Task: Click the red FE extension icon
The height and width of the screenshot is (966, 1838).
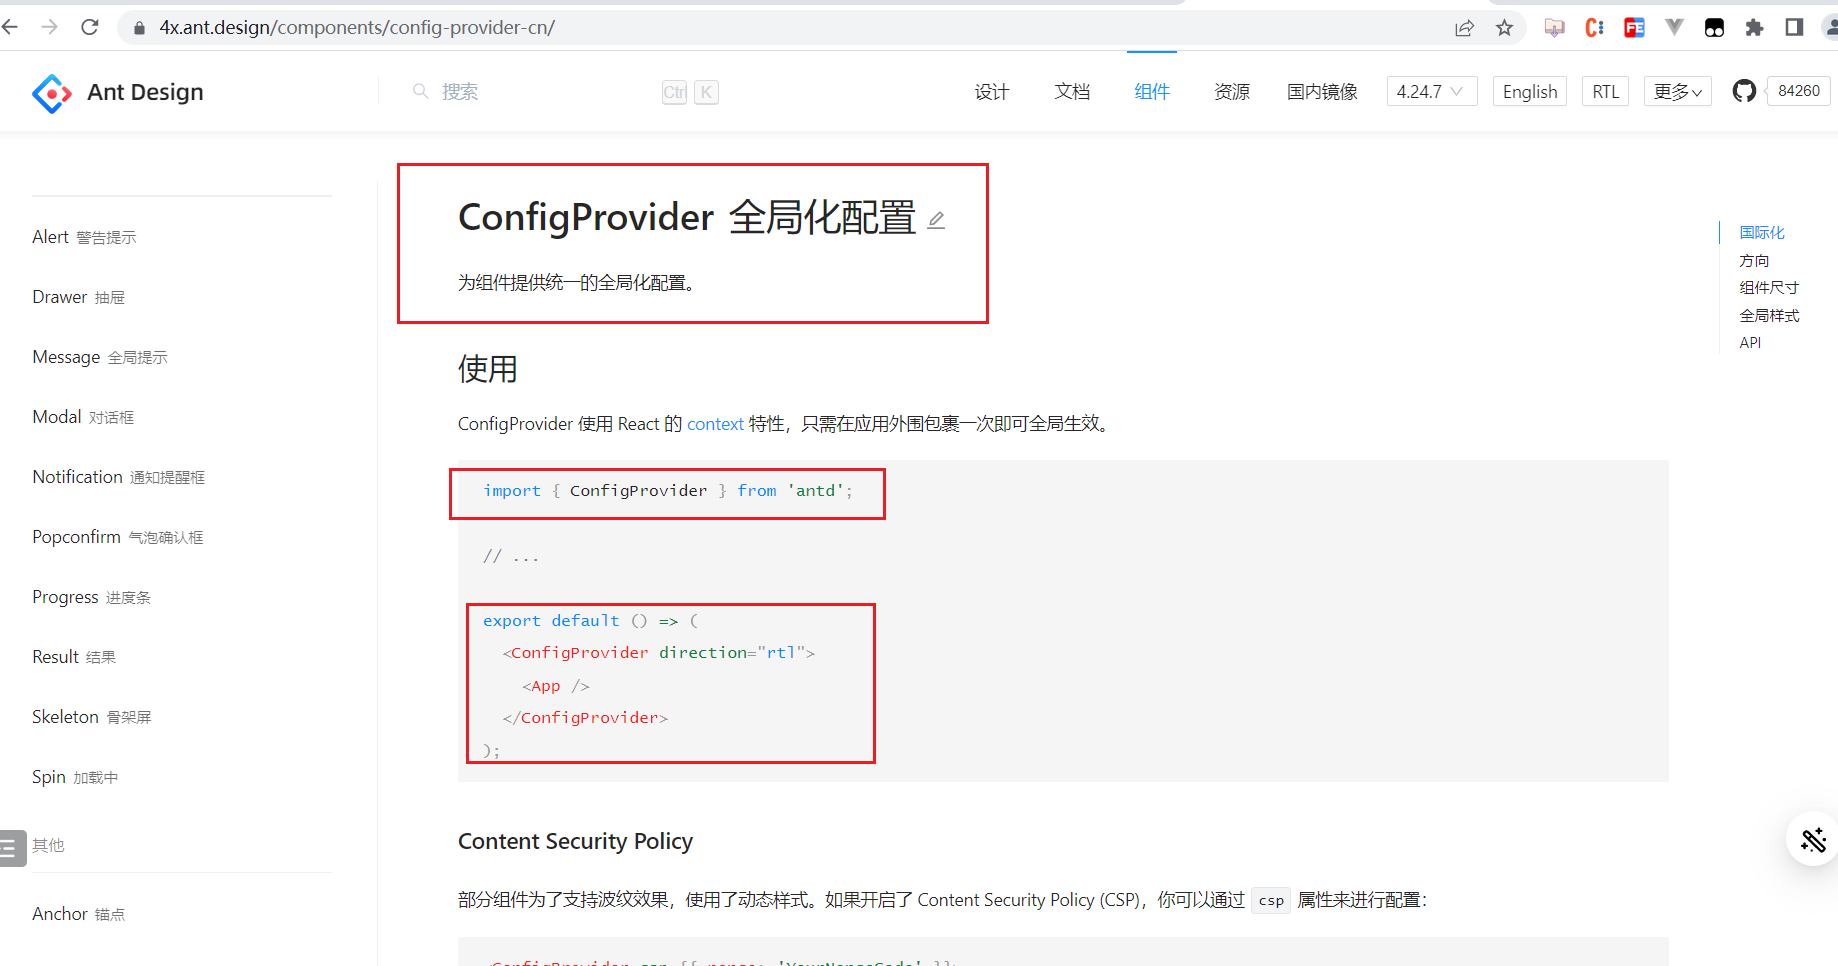Action: click(x=1634, y=28)
